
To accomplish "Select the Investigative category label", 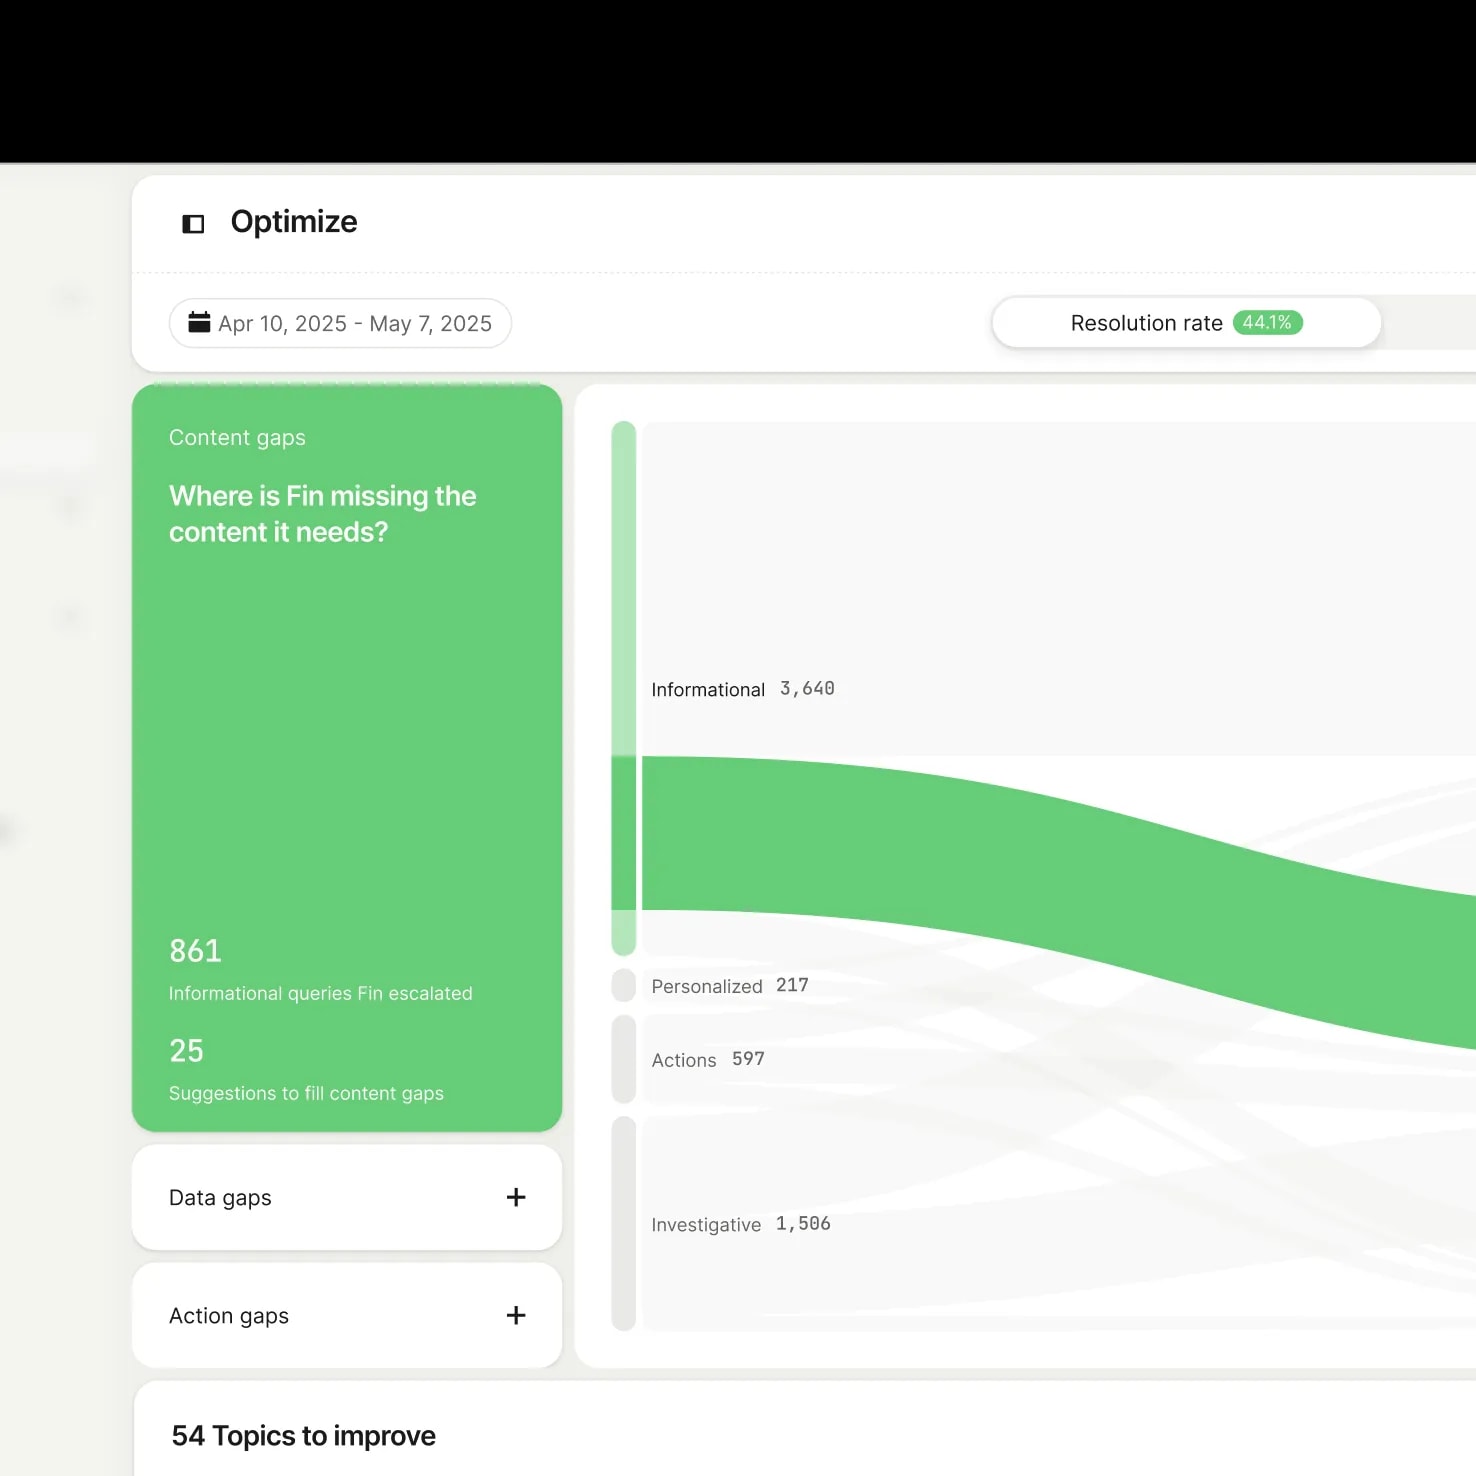I will click(706, 1225).
